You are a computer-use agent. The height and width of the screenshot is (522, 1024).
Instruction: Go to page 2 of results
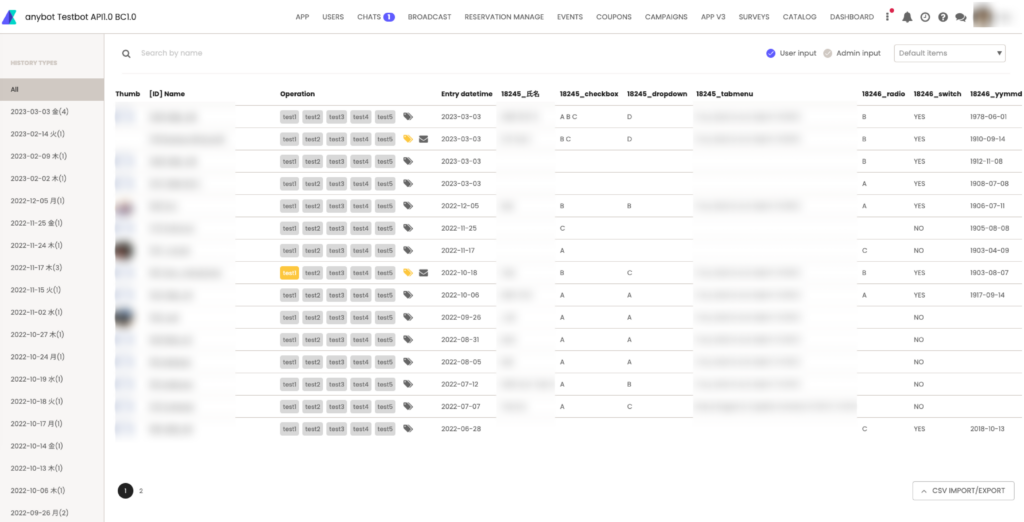pos(141,491)
